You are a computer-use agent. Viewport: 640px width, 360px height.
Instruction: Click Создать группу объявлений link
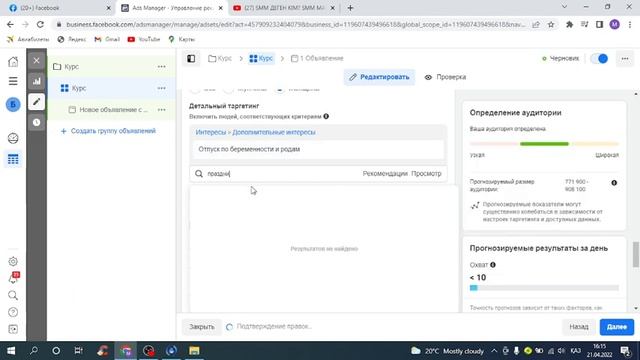pyautogui.click(x=108, y=131)
